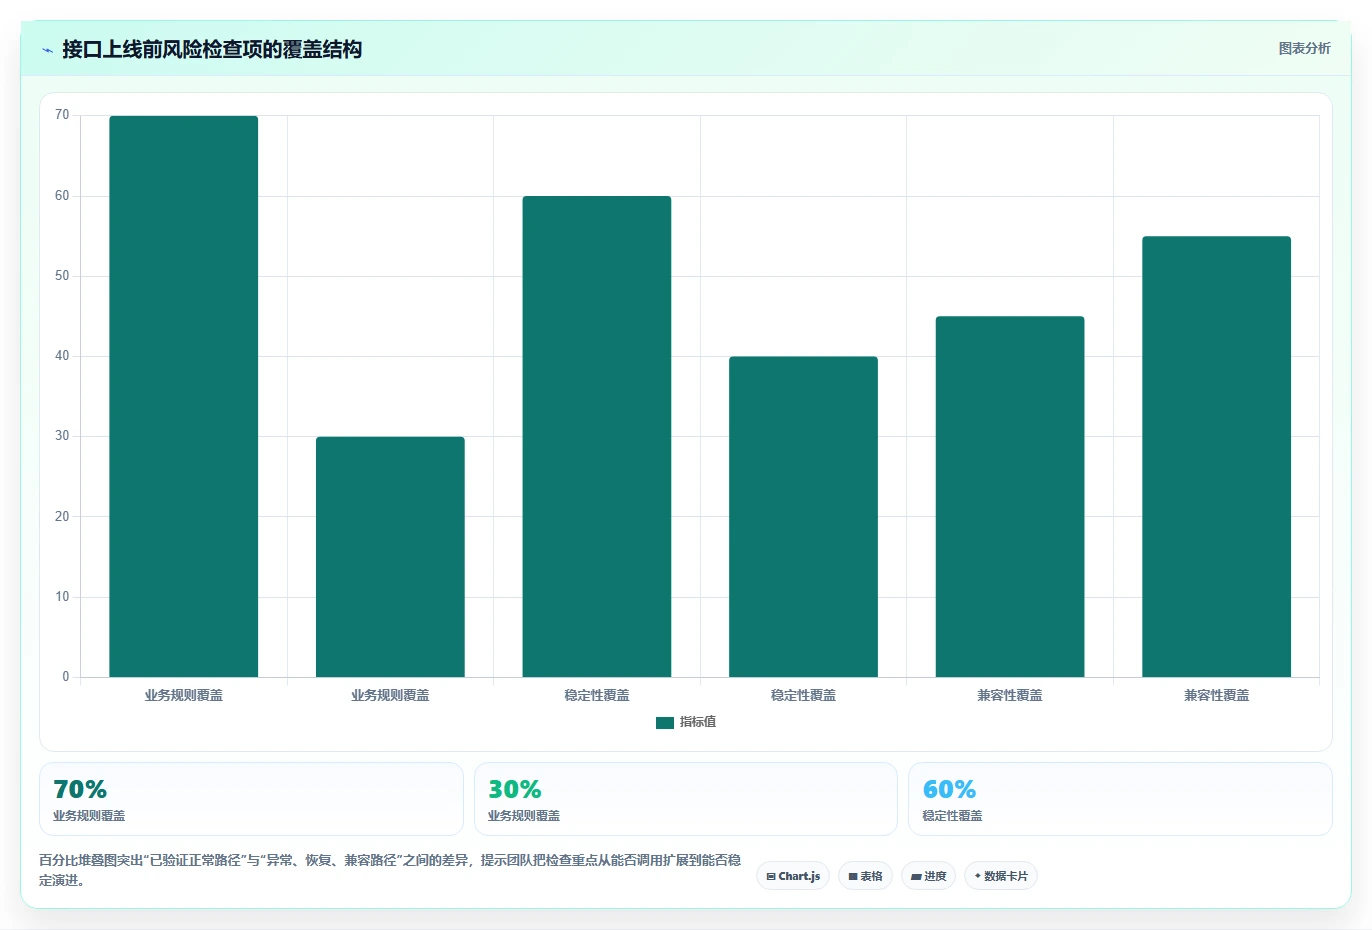1372x930 pixels.
Task: Select the shortest bar reaching 30
Action: pyautogui.click(x=390, y=557)
